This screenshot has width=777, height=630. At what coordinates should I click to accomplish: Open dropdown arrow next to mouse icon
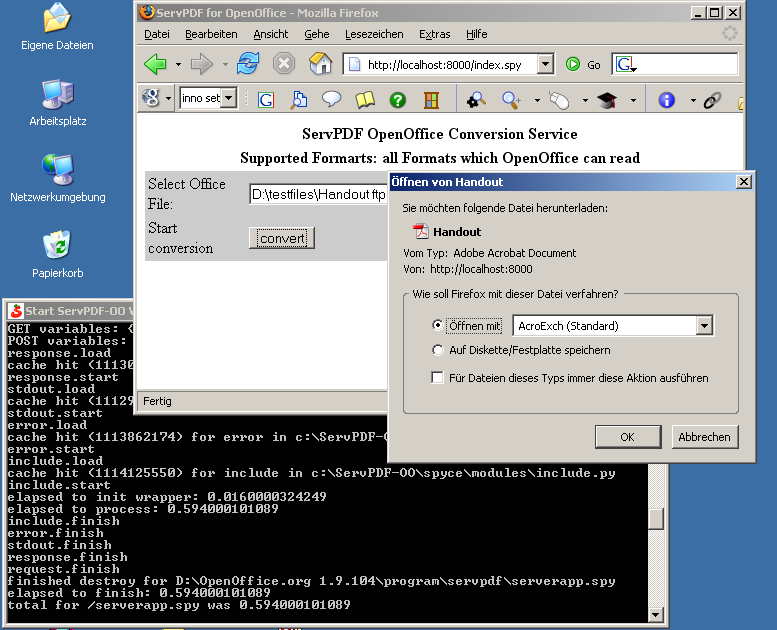[585, 101]
